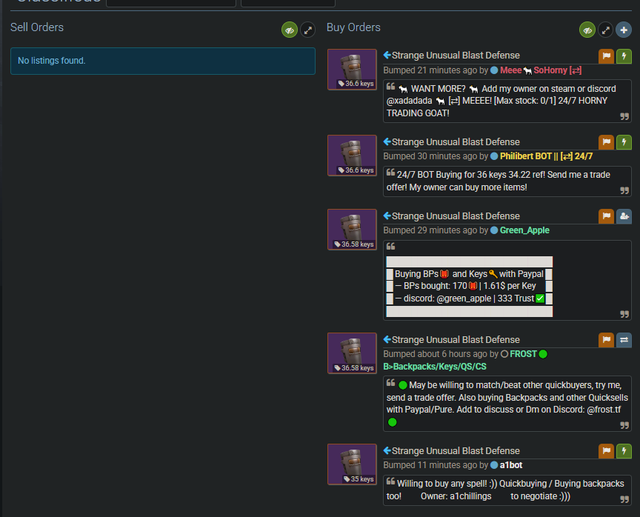Open Meee SoHorny user profile link

tap(540, 70)
